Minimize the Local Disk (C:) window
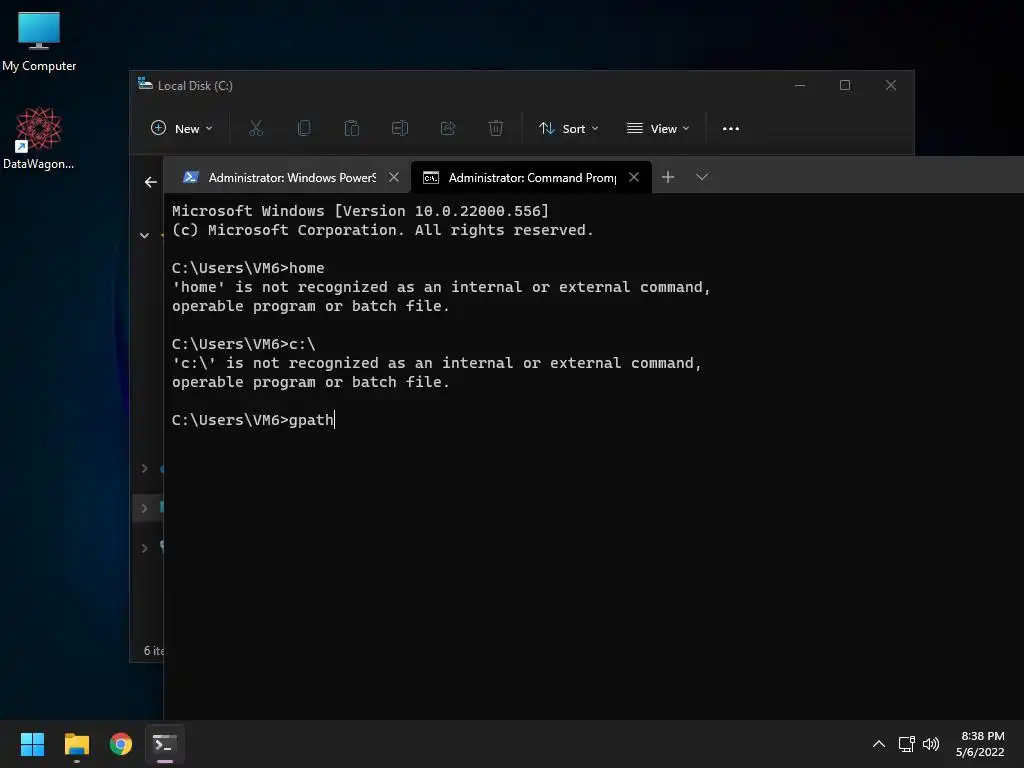The image size is (1024, 768). coord(800,86)
